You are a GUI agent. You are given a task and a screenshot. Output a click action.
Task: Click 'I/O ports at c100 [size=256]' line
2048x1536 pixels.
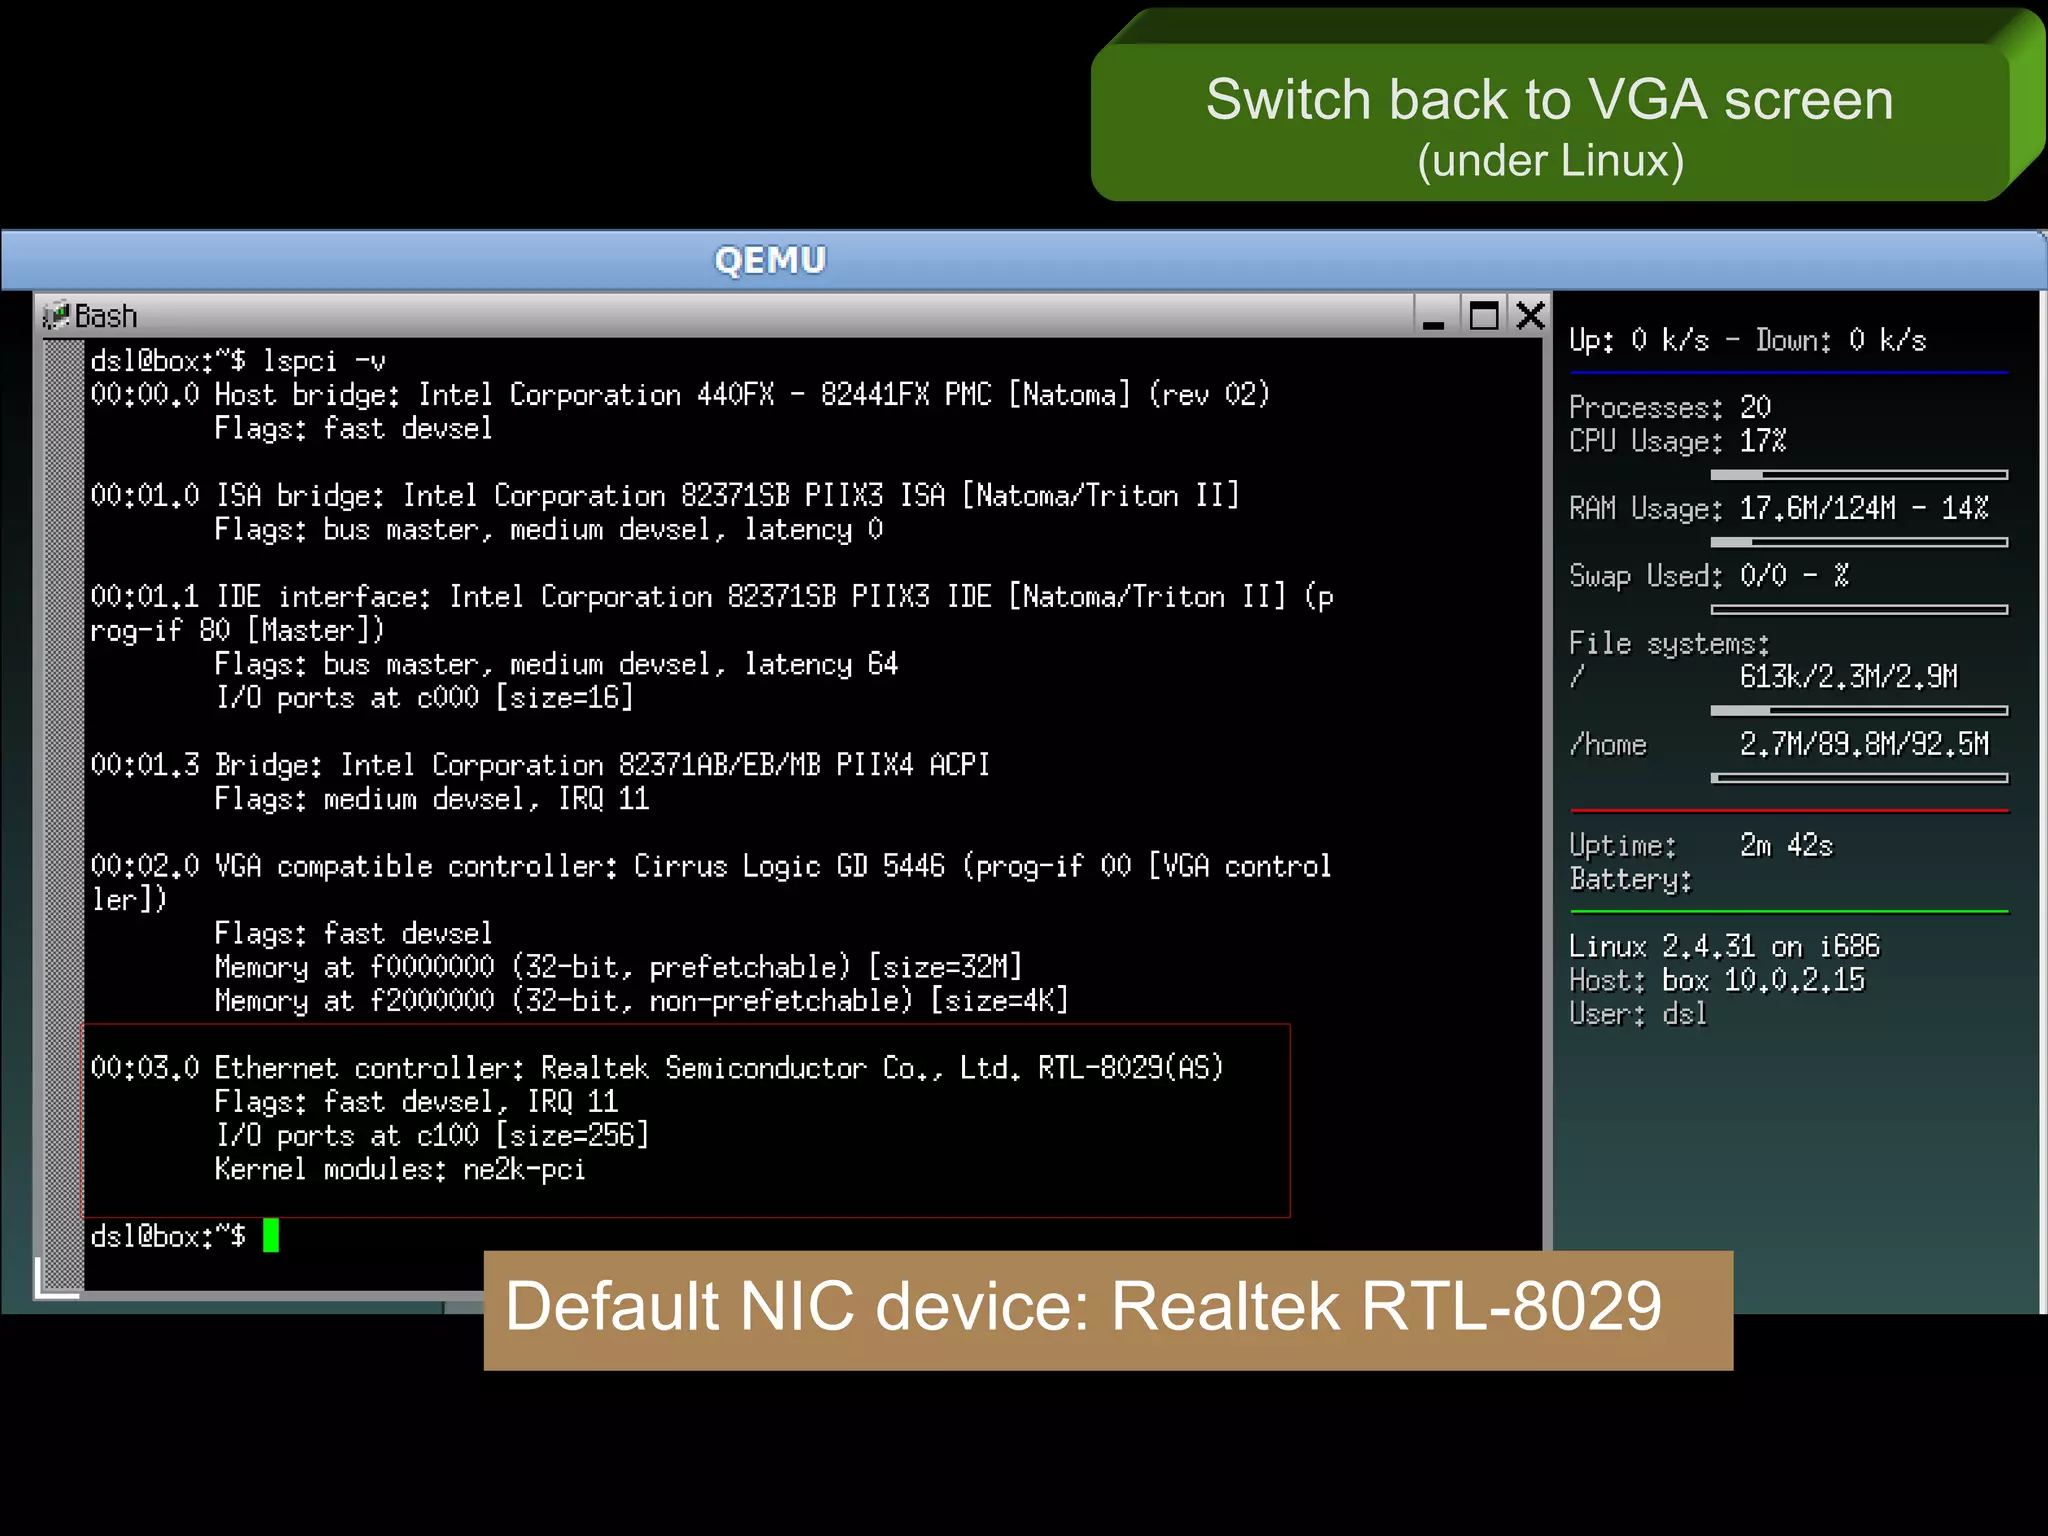[432, 1136]
